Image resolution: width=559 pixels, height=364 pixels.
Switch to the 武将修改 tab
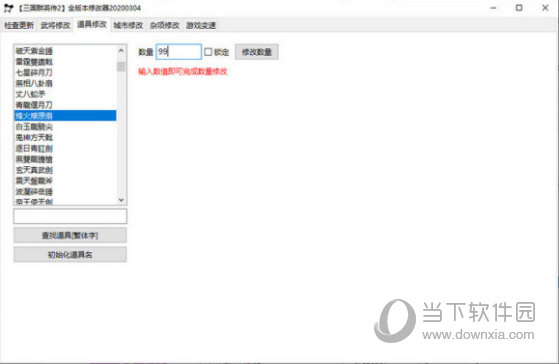tap(55, 25)
